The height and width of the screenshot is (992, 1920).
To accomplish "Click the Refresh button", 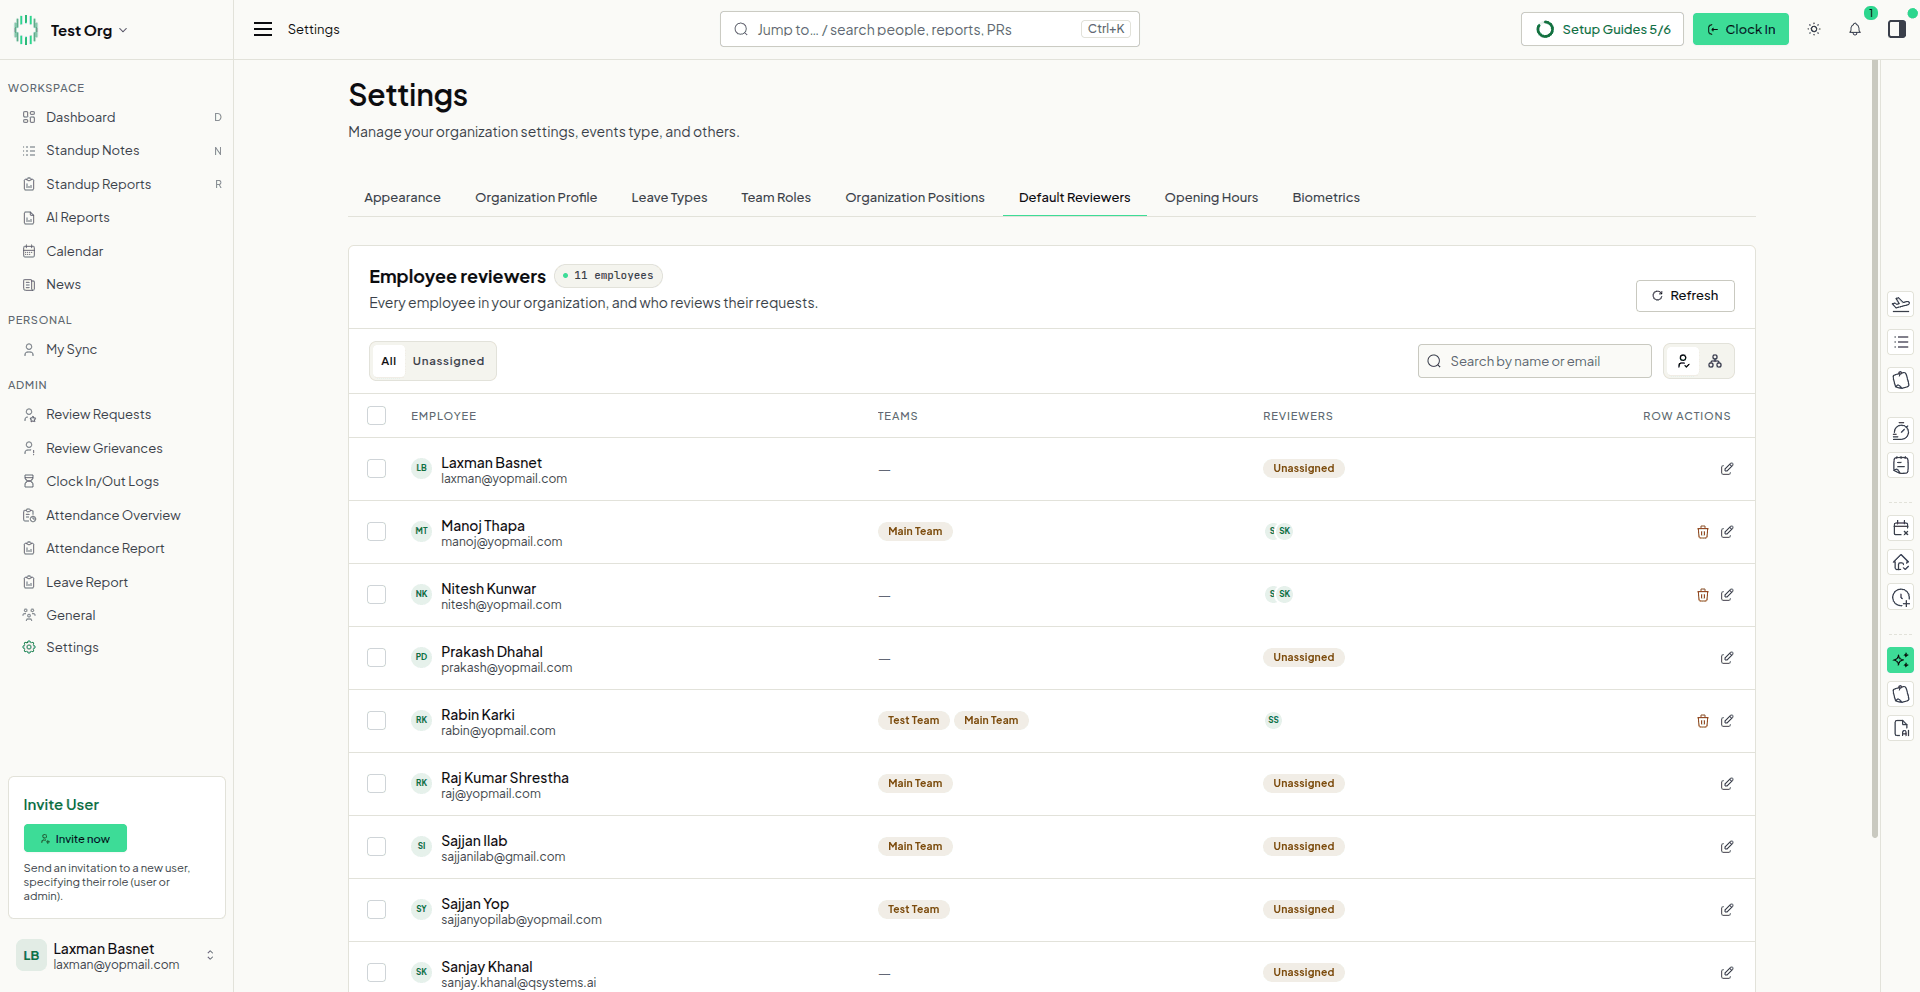I will point(1685,296).
